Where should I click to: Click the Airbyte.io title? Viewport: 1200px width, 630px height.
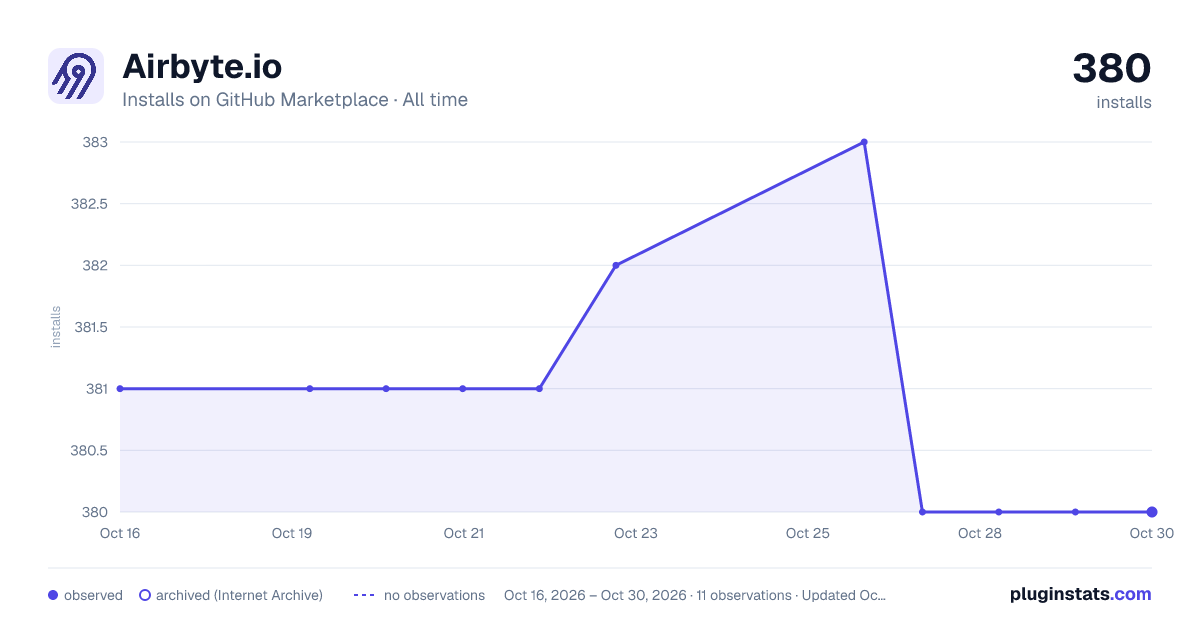[x=202, y=66]
